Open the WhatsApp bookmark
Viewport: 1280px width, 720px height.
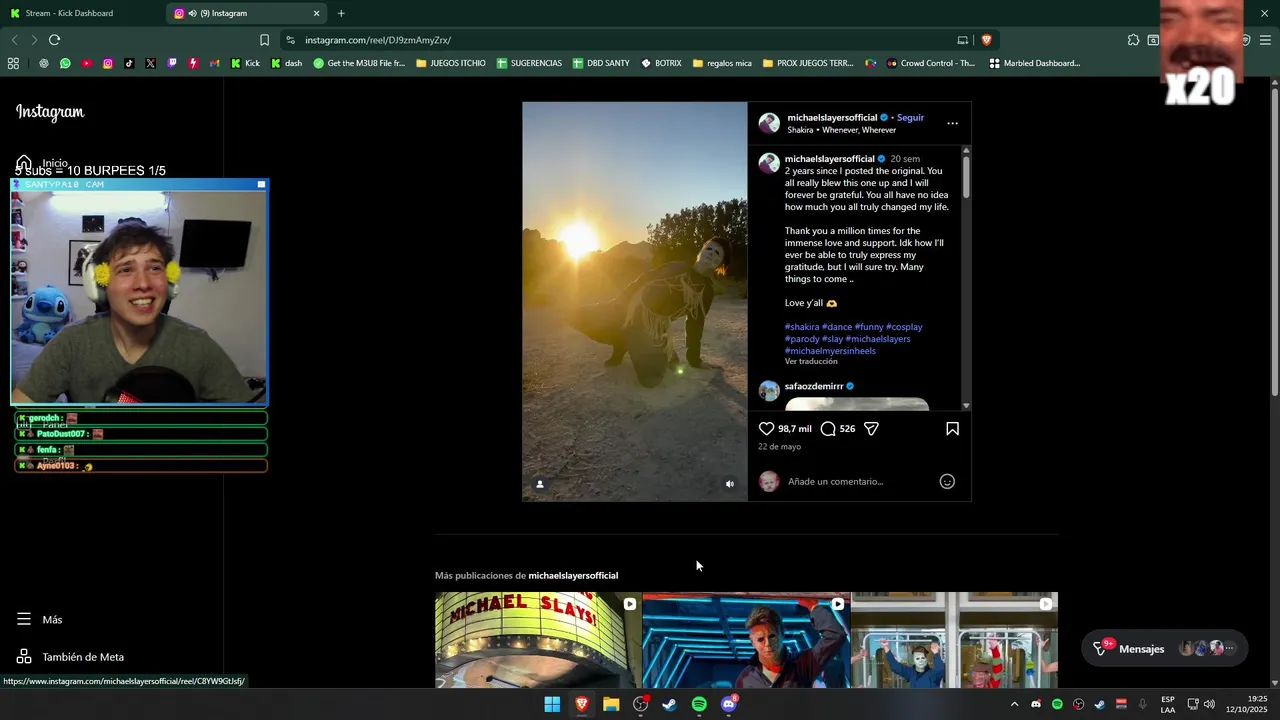coord(65,63)
